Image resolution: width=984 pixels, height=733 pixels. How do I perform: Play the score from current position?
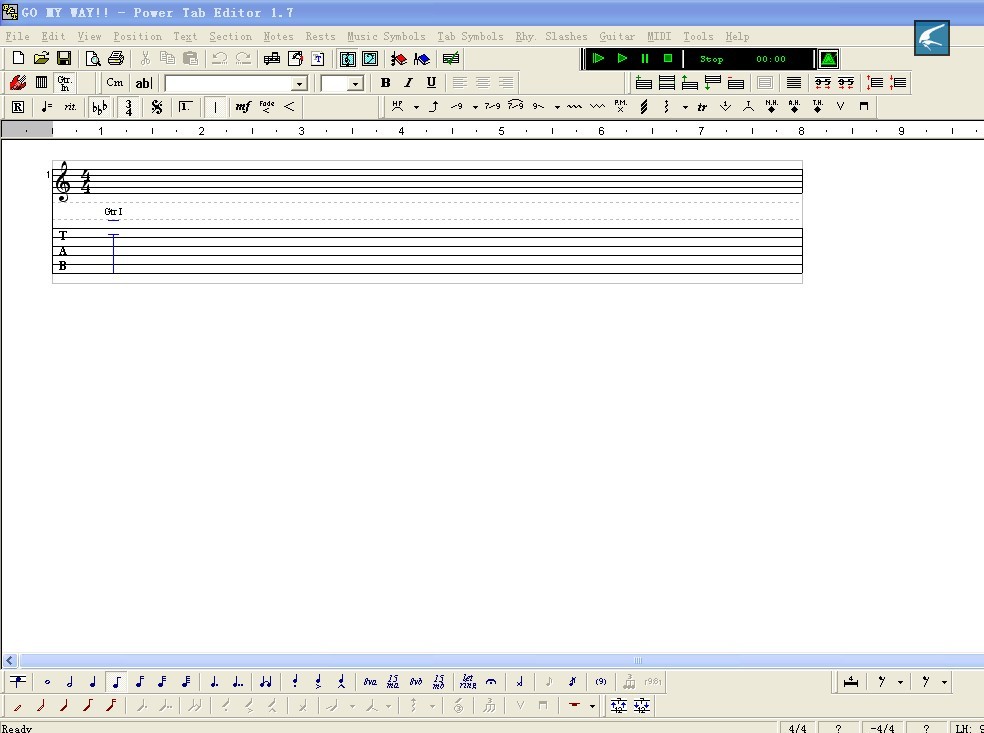click(622, 58)
